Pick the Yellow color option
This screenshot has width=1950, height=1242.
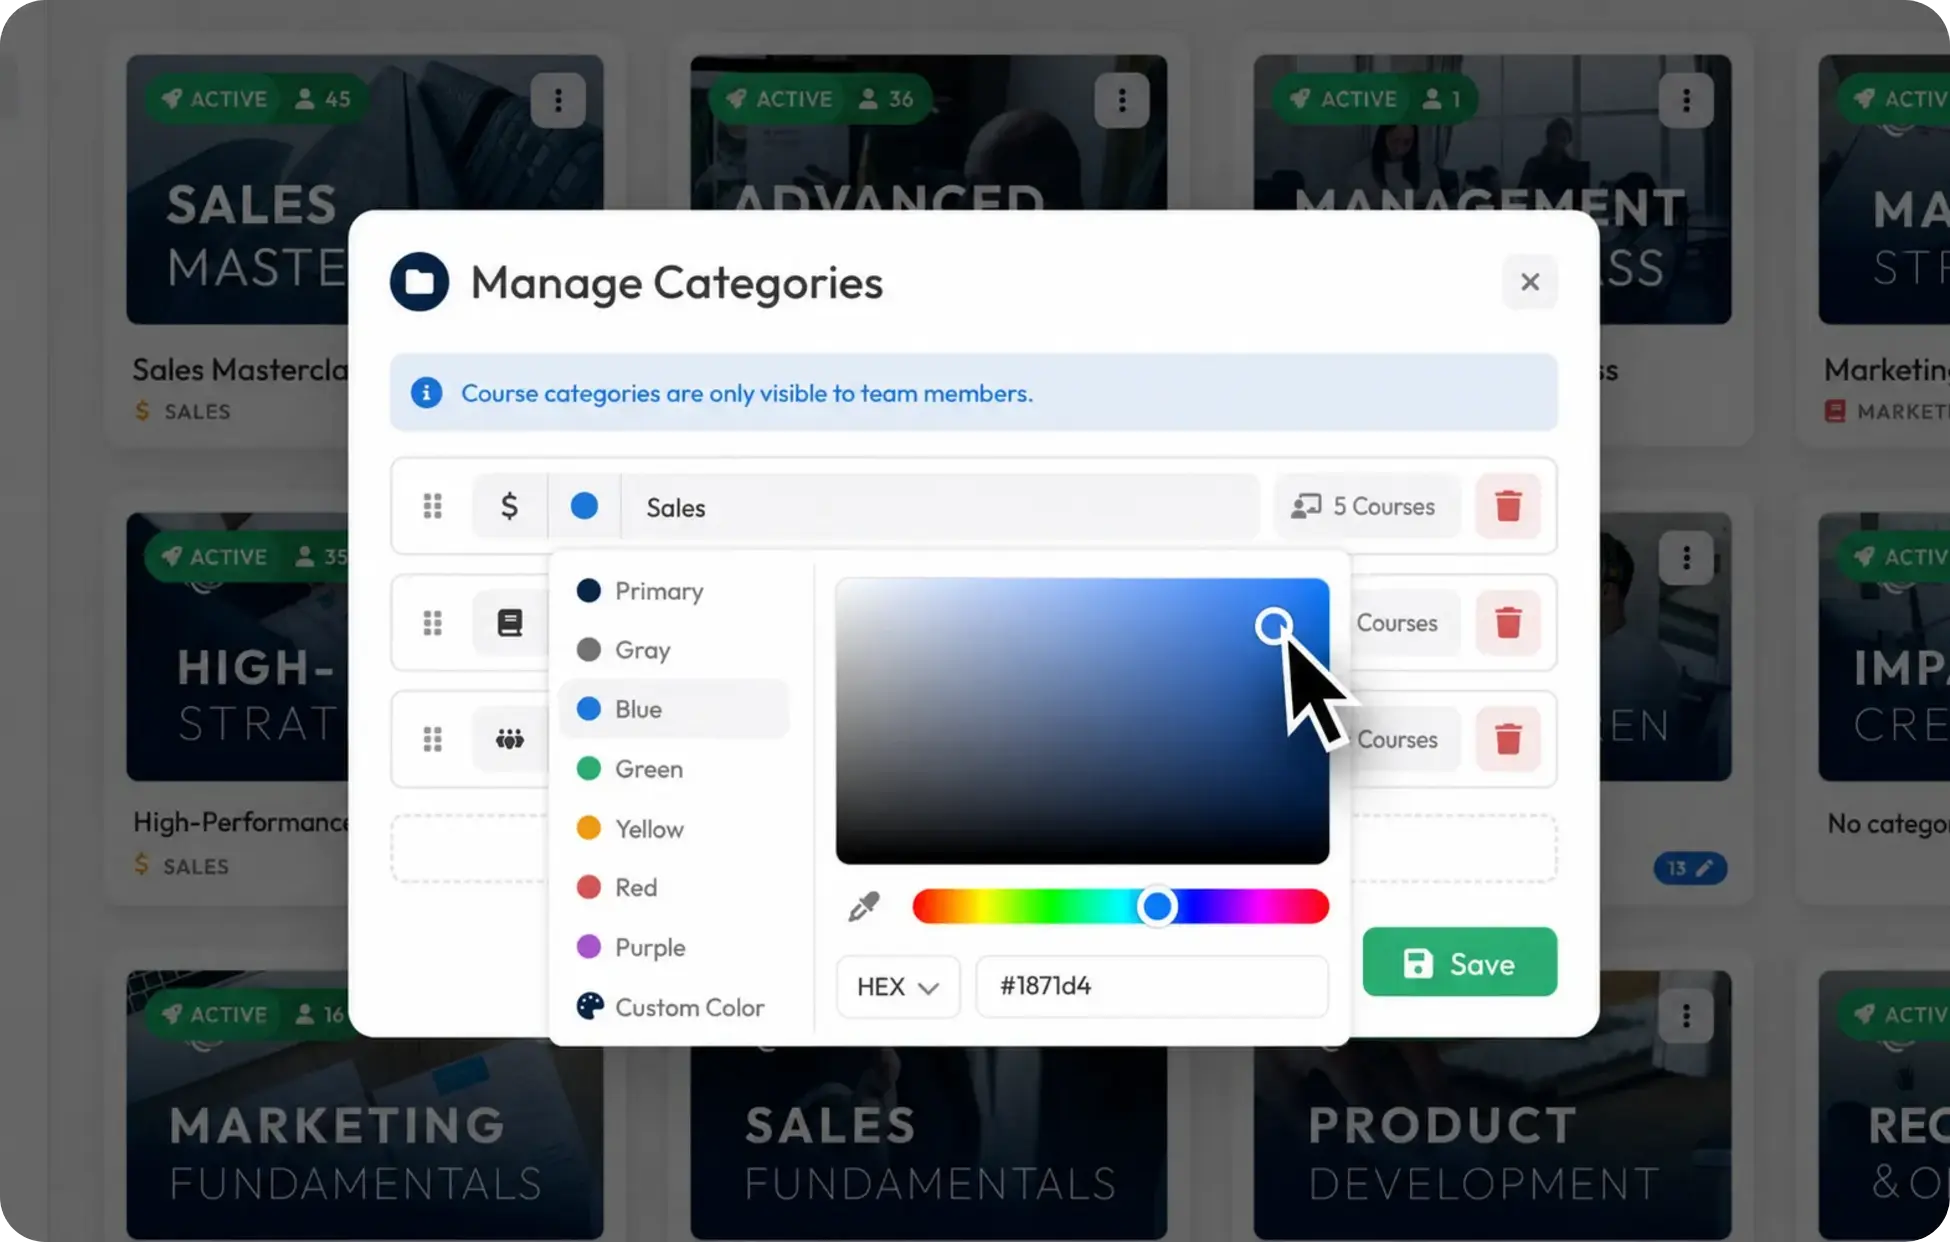[674, 829]
